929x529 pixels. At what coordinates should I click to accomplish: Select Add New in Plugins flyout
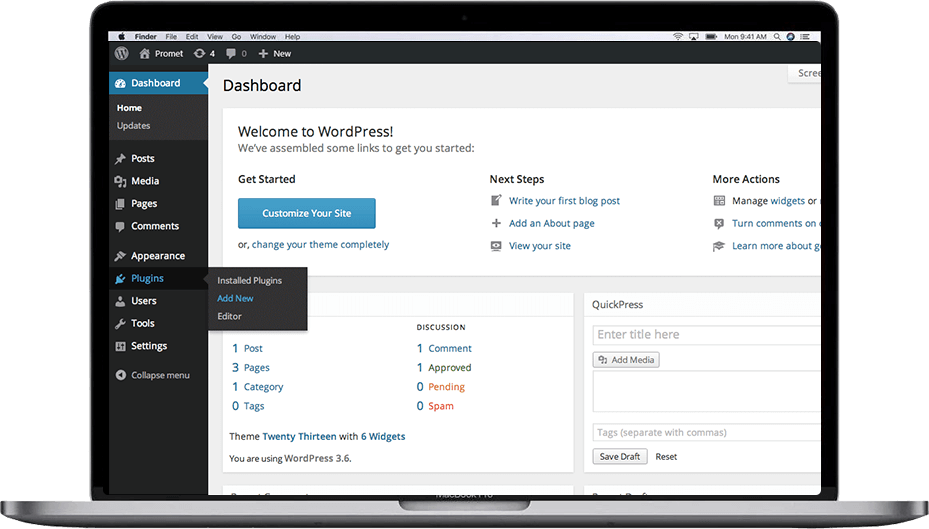click(235, 299)
